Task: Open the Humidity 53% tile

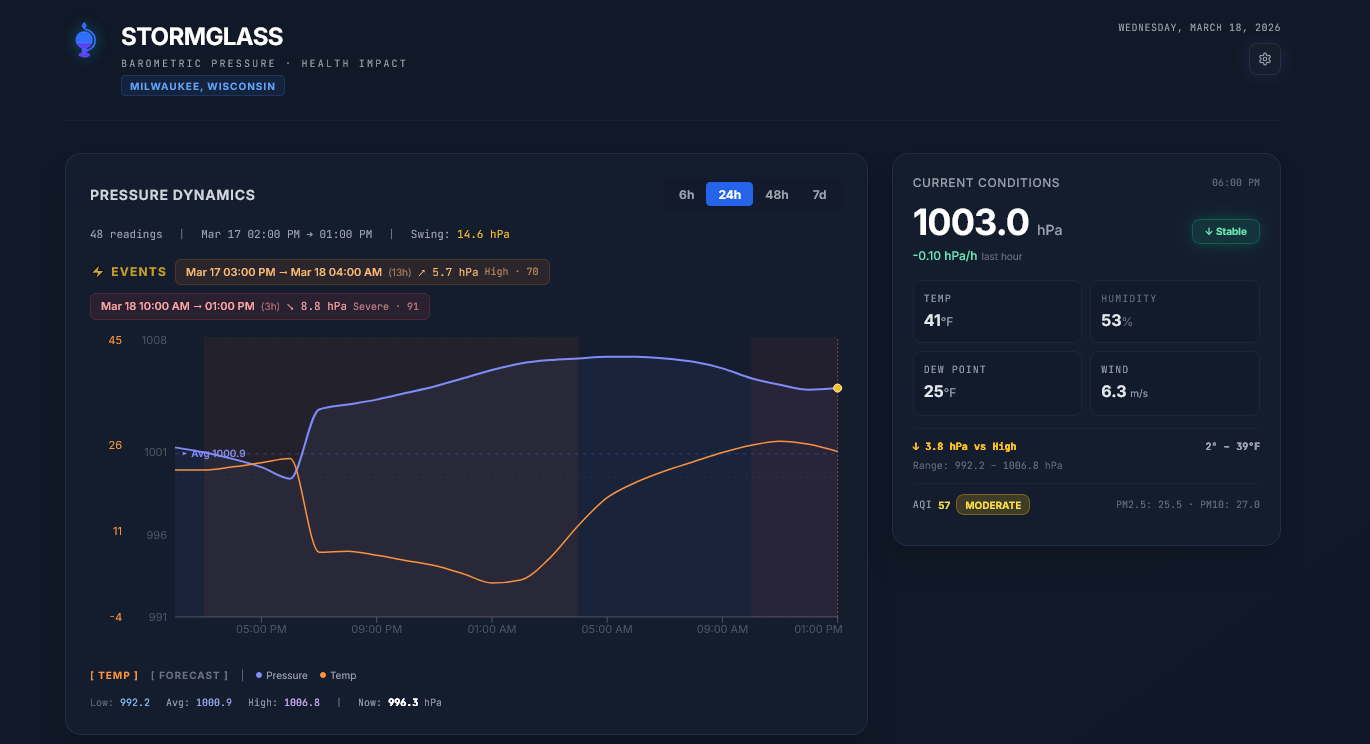Action: coord(1174,311)
